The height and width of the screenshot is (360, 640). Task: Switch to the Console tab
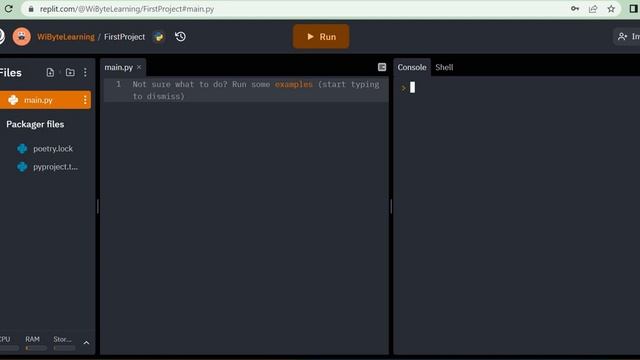pyautogui.click(x=412, y=67)
